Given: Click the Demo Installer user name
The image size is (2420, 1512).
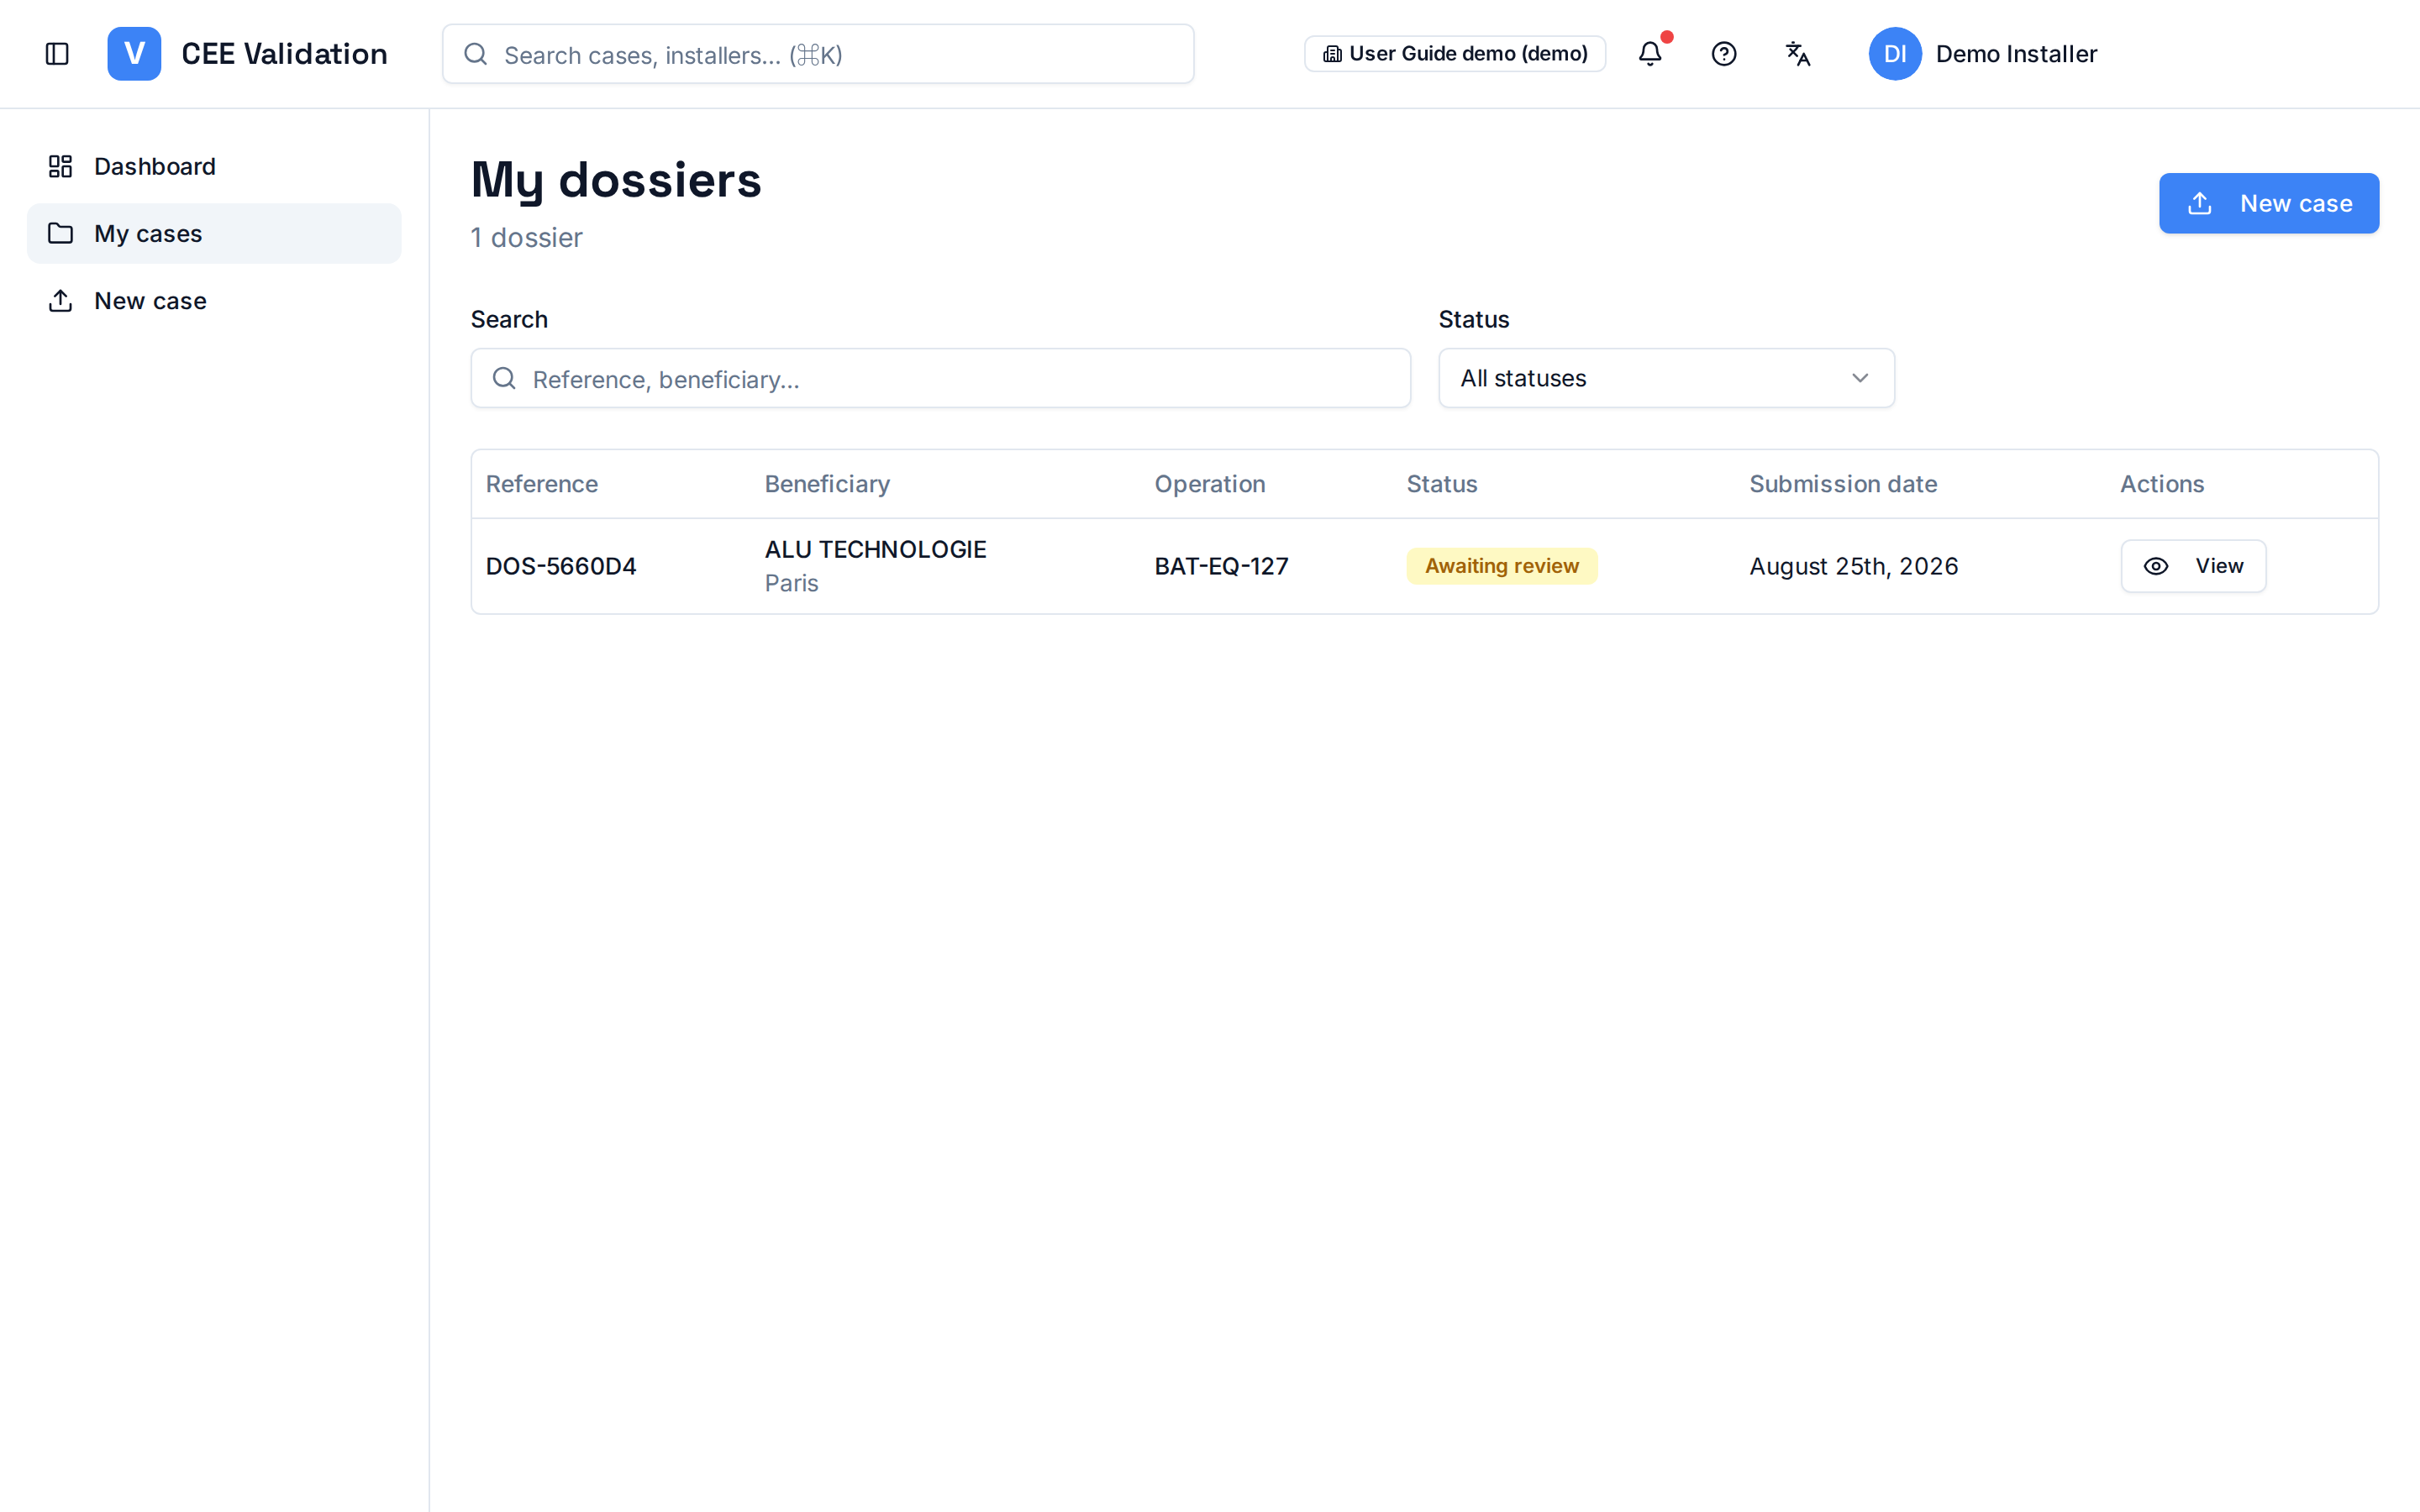Looking at the screenshot, I should click(2016, 54).
